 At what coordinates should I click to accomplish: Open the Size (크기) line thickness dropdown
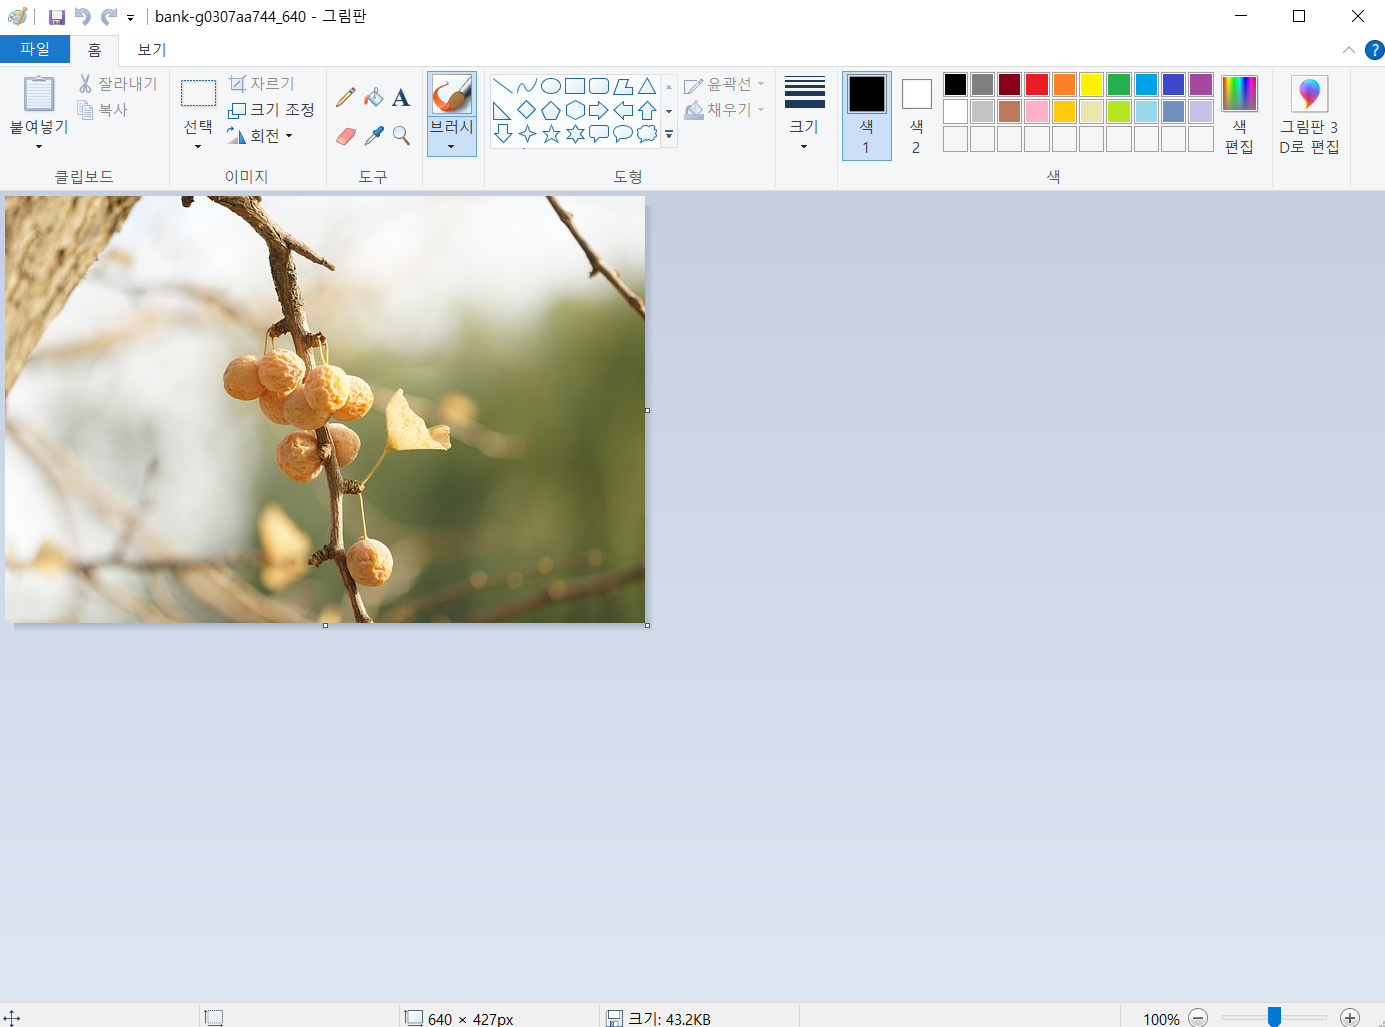(804, 112)
